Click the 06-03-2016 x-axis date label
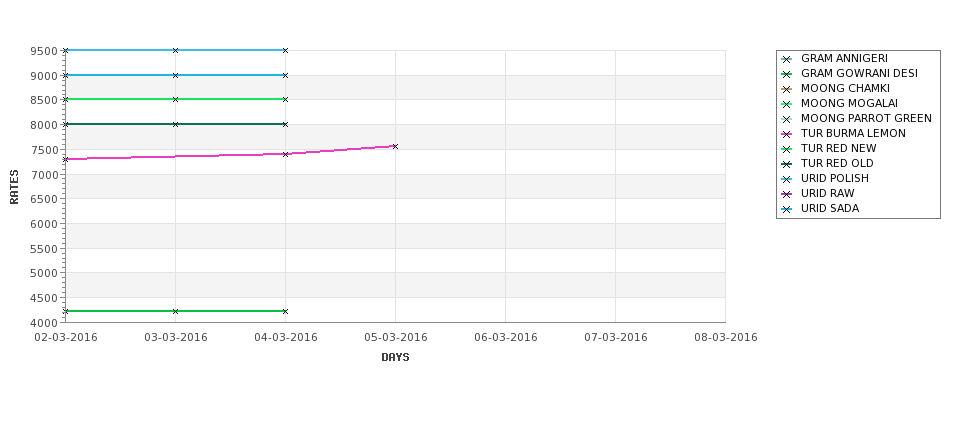 coord(506,337)
